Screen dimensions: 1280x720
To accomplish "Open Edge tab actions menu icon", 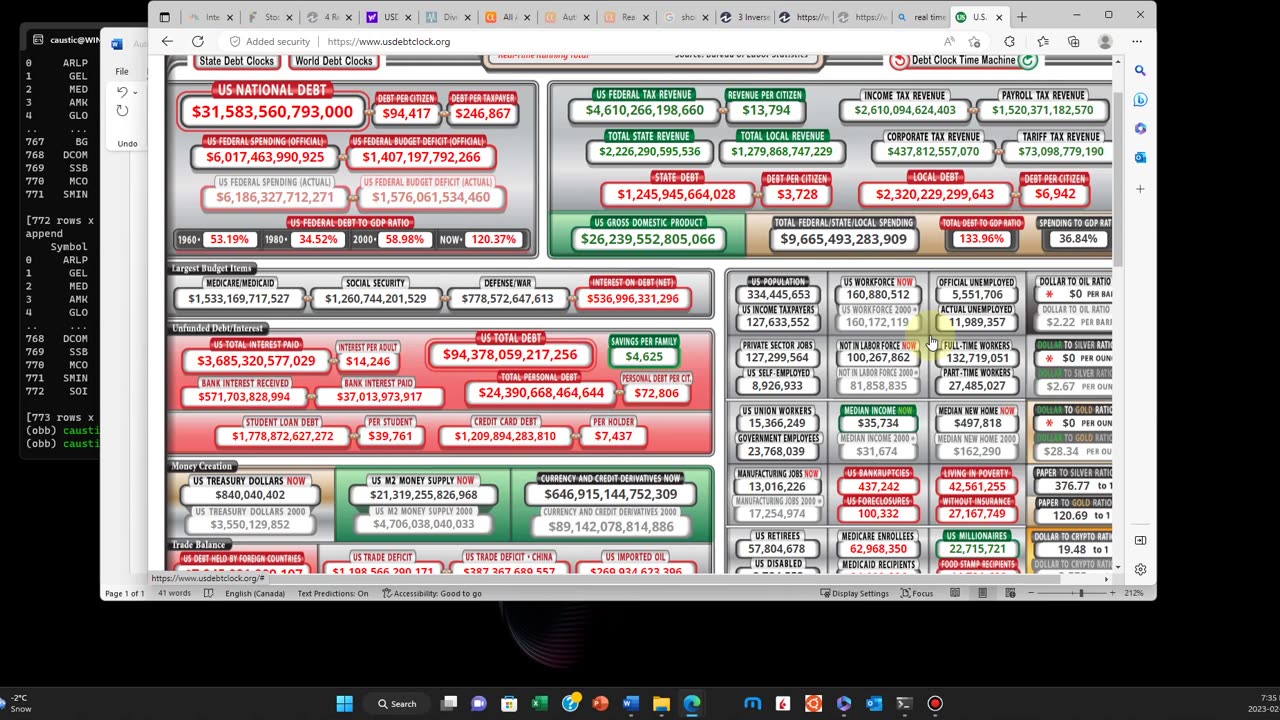I will 165,17.
